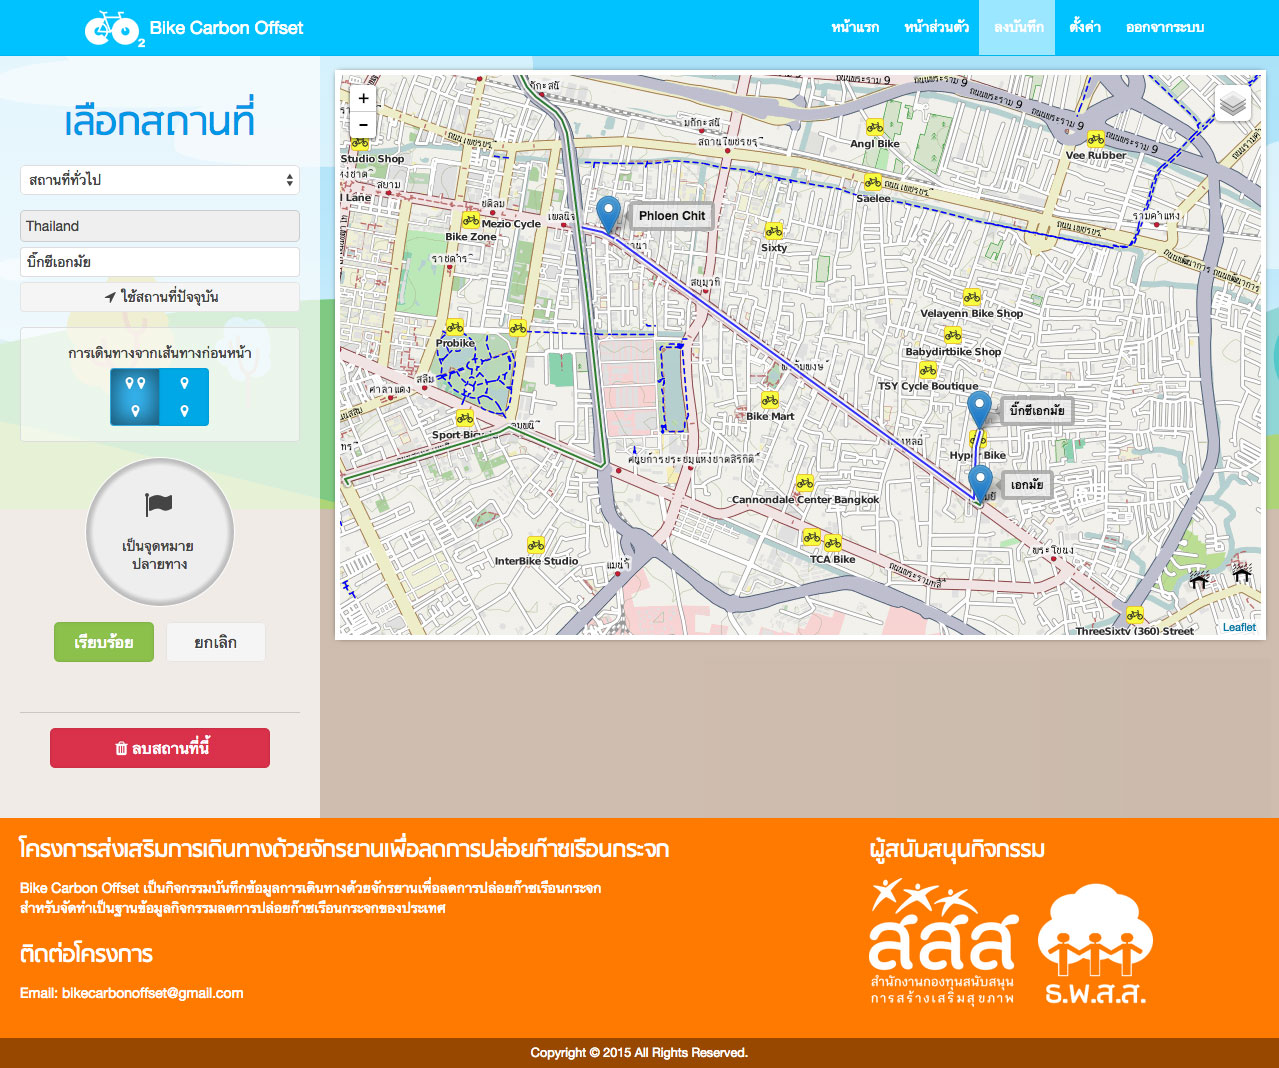Click the Bike Mart shop icon

769,401
